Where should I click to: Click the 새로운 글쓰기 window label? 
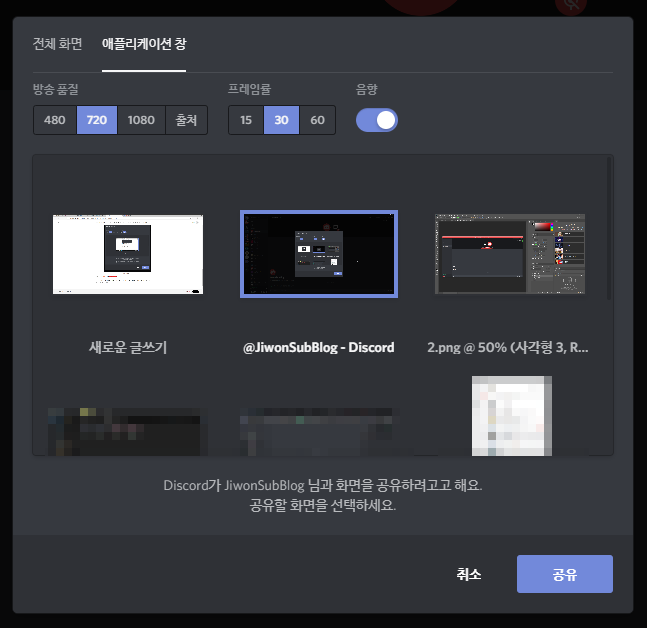click(128, 347)
